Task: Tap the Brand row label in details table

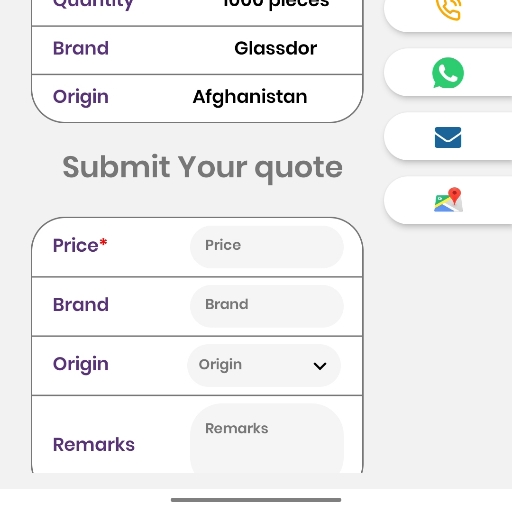Action: point(81,48)
